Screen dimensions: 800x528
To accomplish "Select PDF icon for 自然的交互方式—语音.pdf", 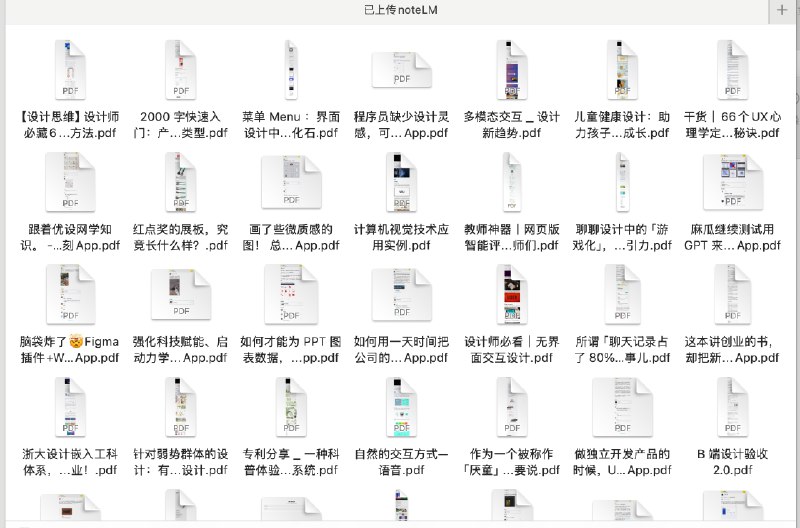I will pyautogui.click(x=402, y=407).
